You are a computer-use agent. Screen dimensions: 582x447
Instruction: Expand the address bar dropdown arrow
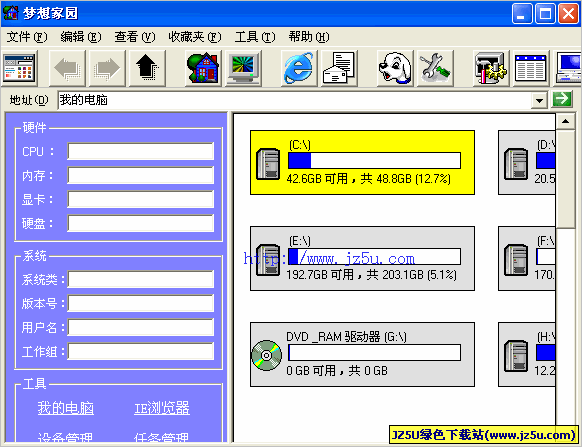539,100
